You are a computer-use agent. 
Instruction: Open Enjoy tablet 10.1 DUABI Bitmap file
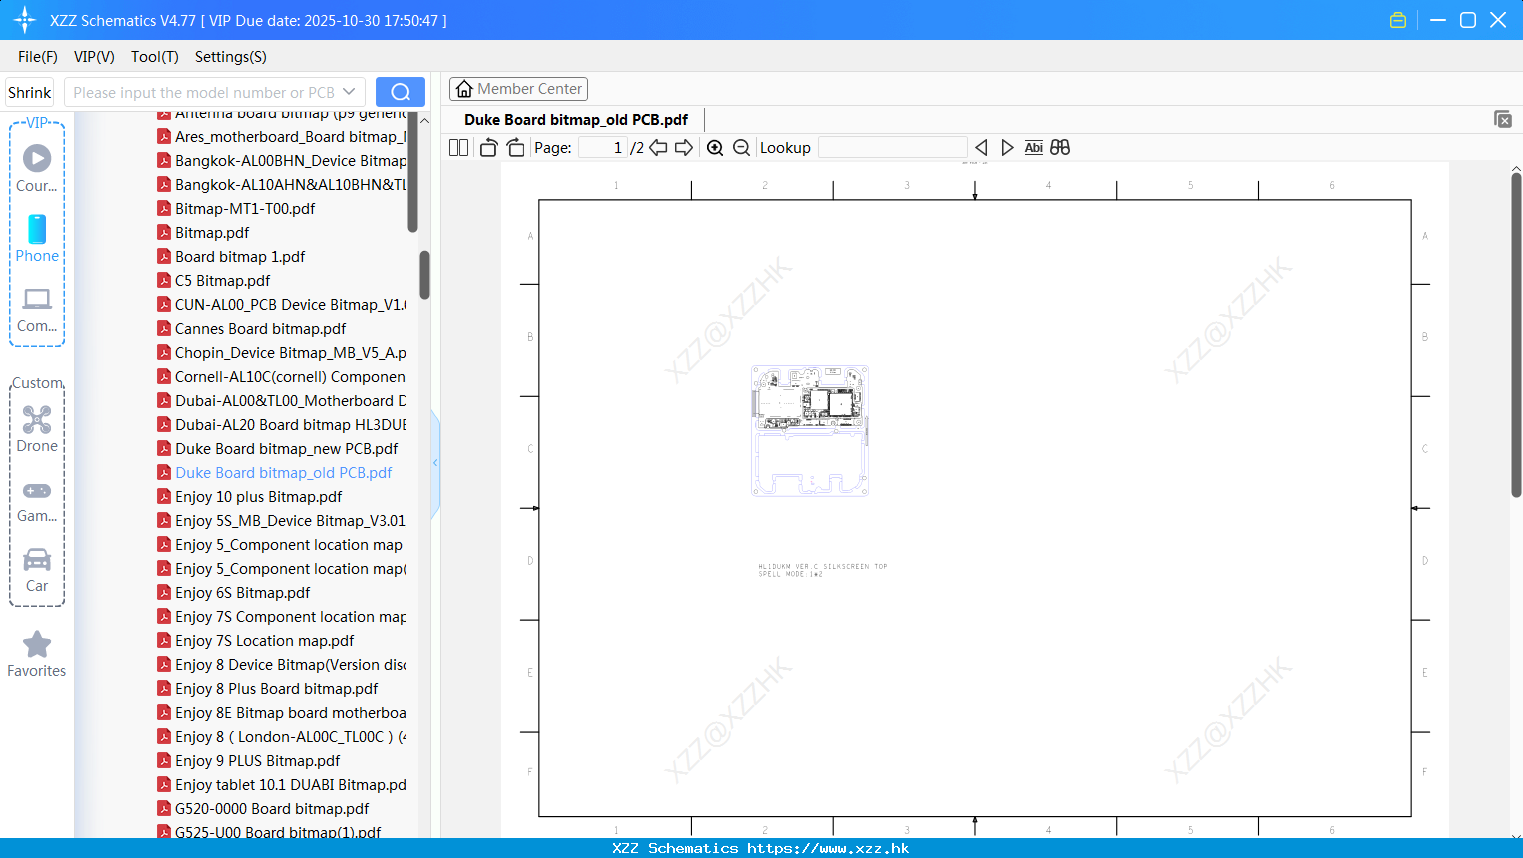click(282, 785)
